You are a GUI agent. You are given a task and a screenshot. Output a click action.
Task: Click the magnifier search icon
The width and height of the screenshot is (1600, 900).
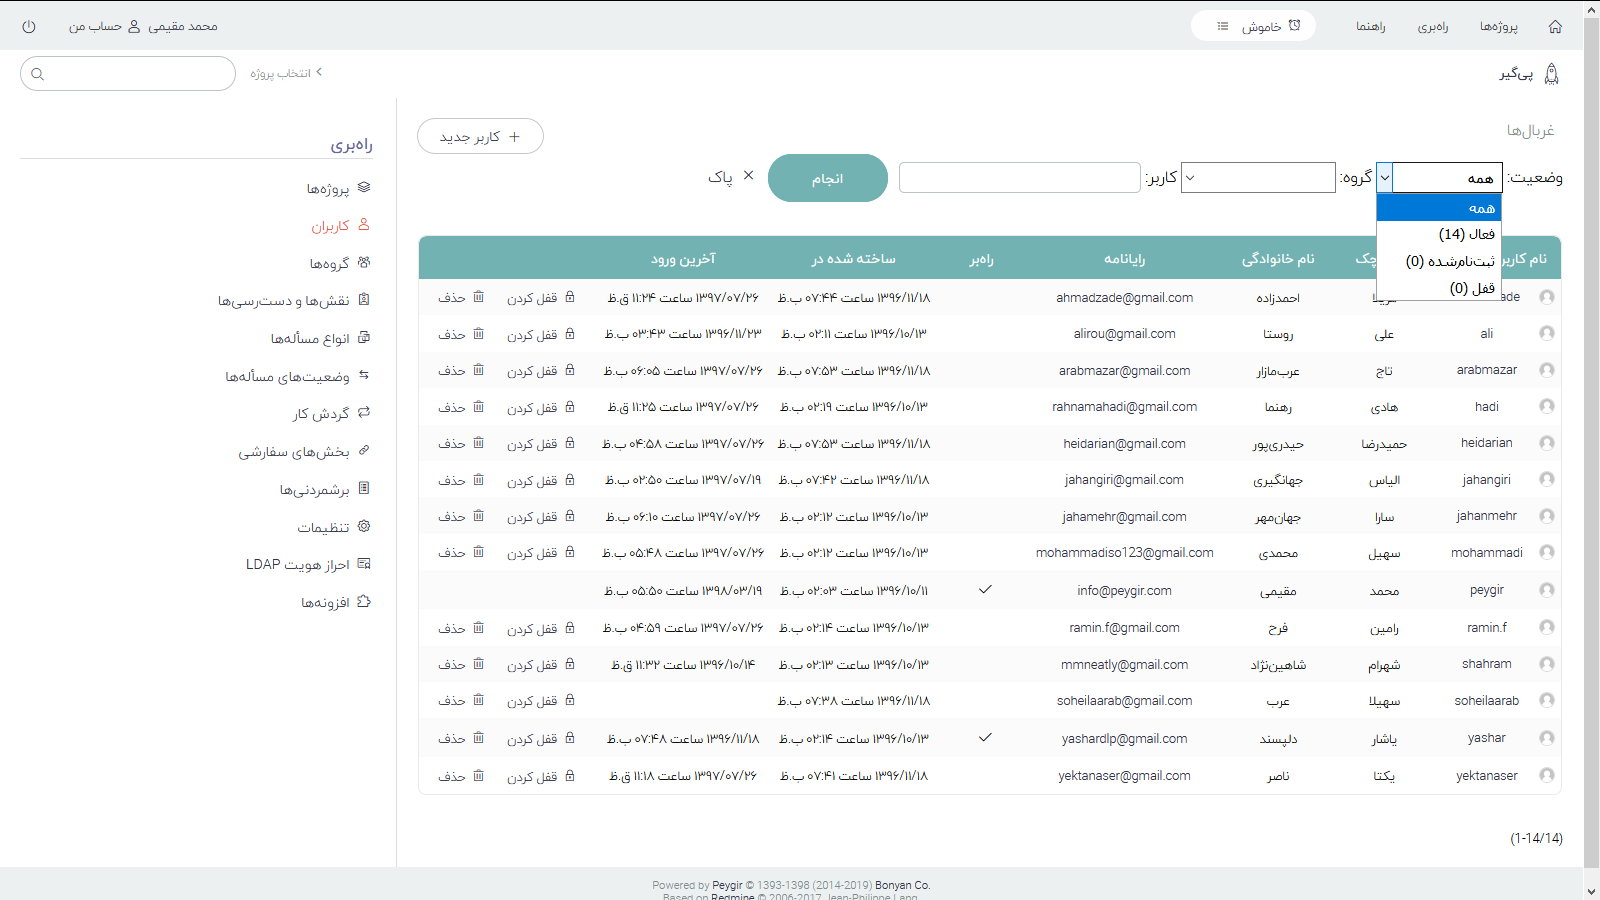click(x=38, y=74)
